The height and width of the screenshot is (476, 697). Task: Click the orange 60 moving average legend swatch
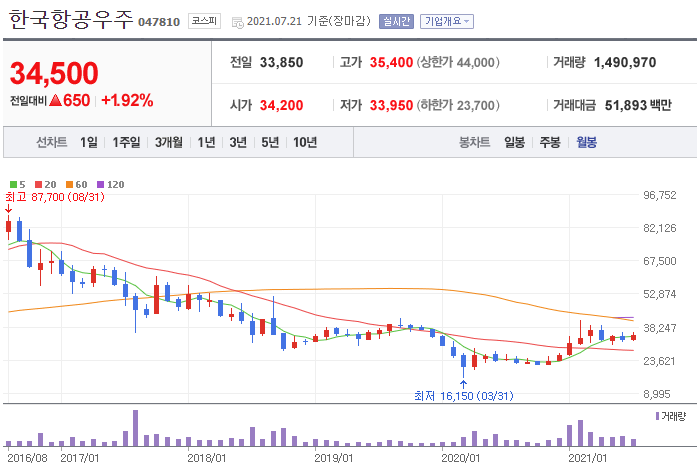click(x=69, y=184)
